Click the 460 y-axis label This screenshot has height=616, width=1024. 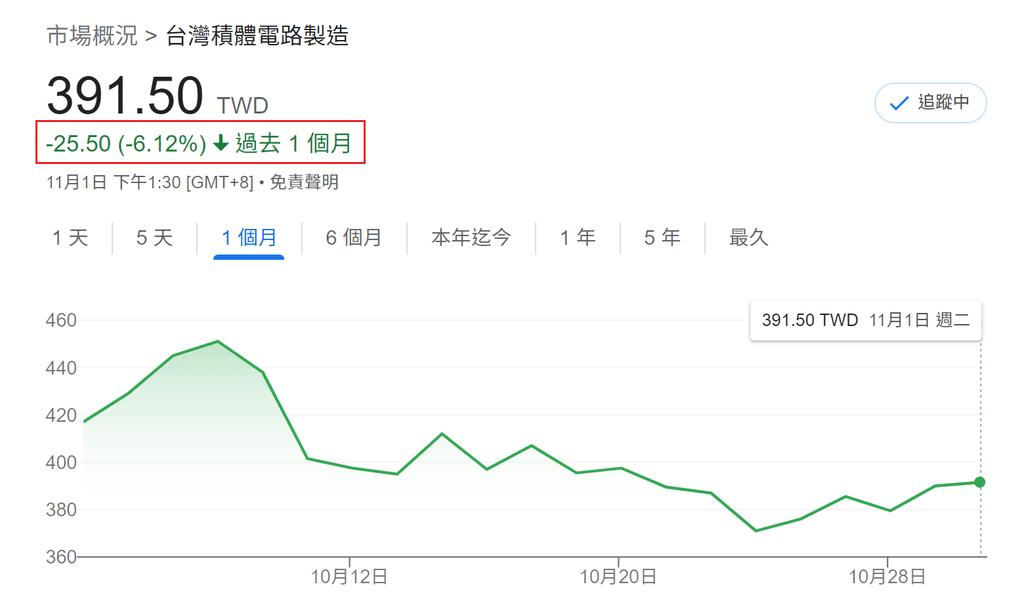coord(61,320)
